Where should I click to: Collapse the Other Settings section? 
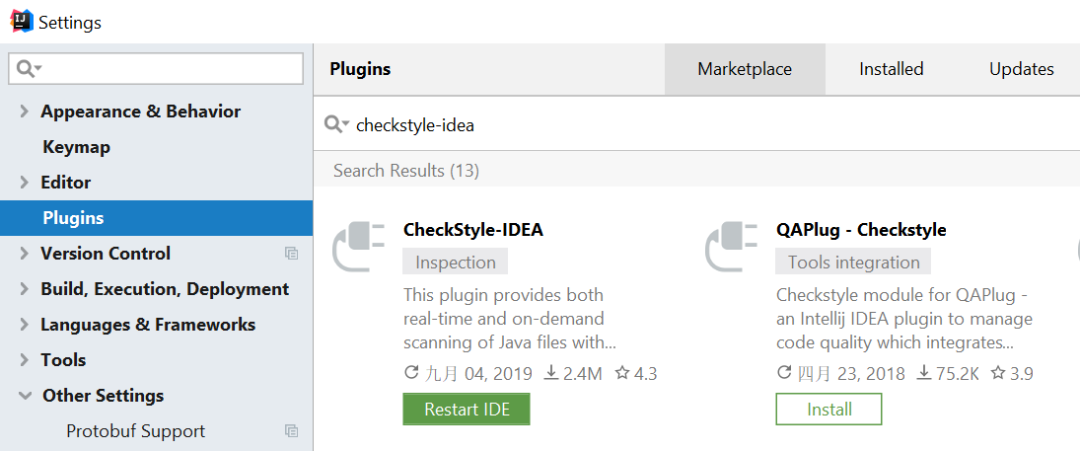[x=24, y=396]
